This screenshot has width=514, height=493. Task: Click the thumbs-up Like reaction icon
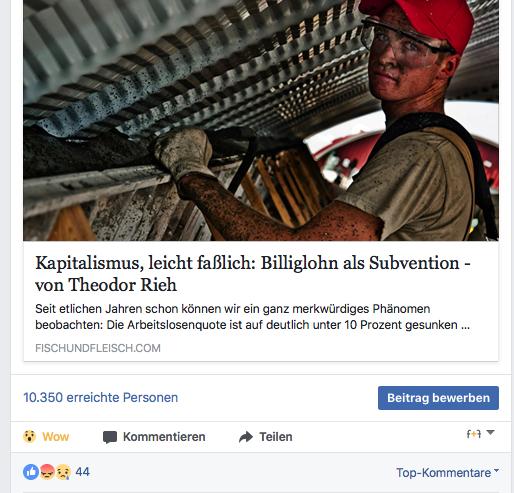click(31, 472)
